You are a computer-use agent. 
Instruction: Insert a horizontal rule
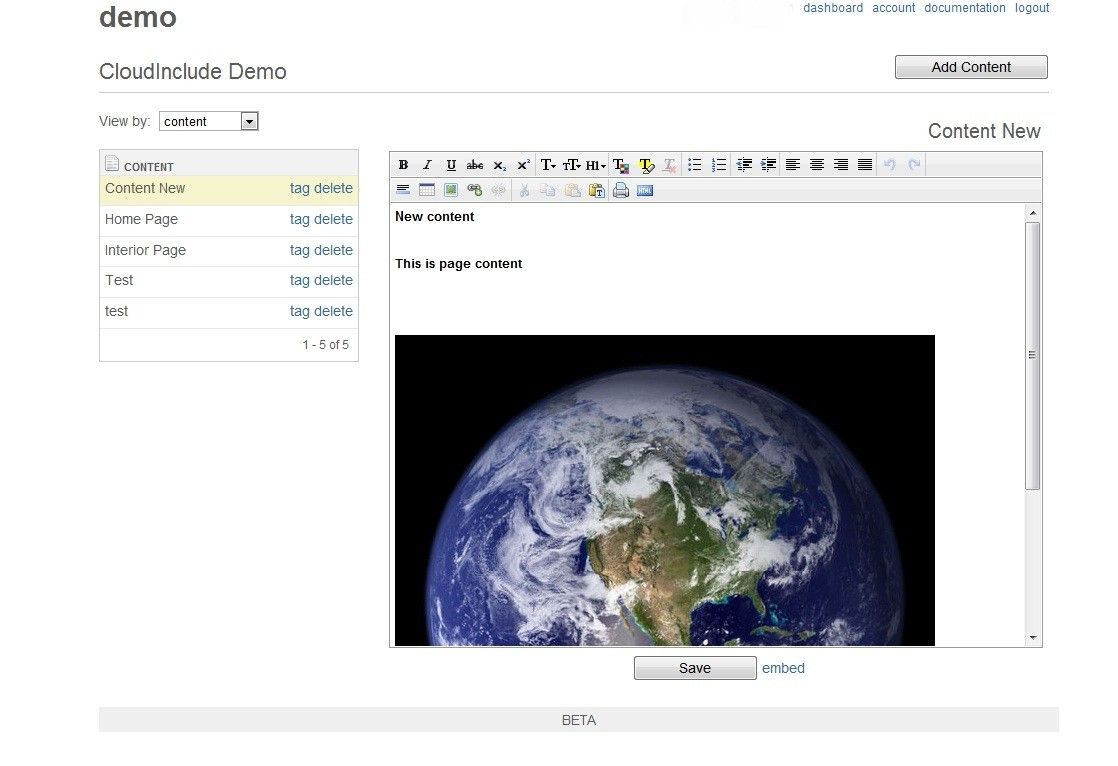403,190
